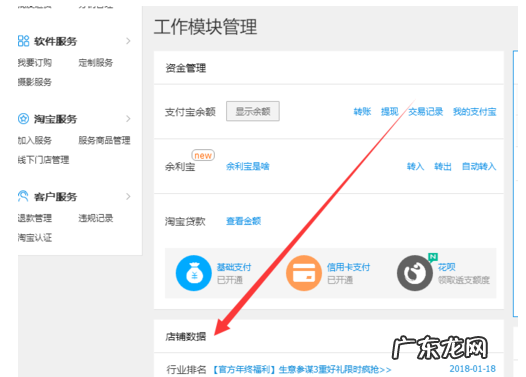Click the 软件服务 heading
The width and height of the screenshot is (526, 377).
(x=55, y=41)
